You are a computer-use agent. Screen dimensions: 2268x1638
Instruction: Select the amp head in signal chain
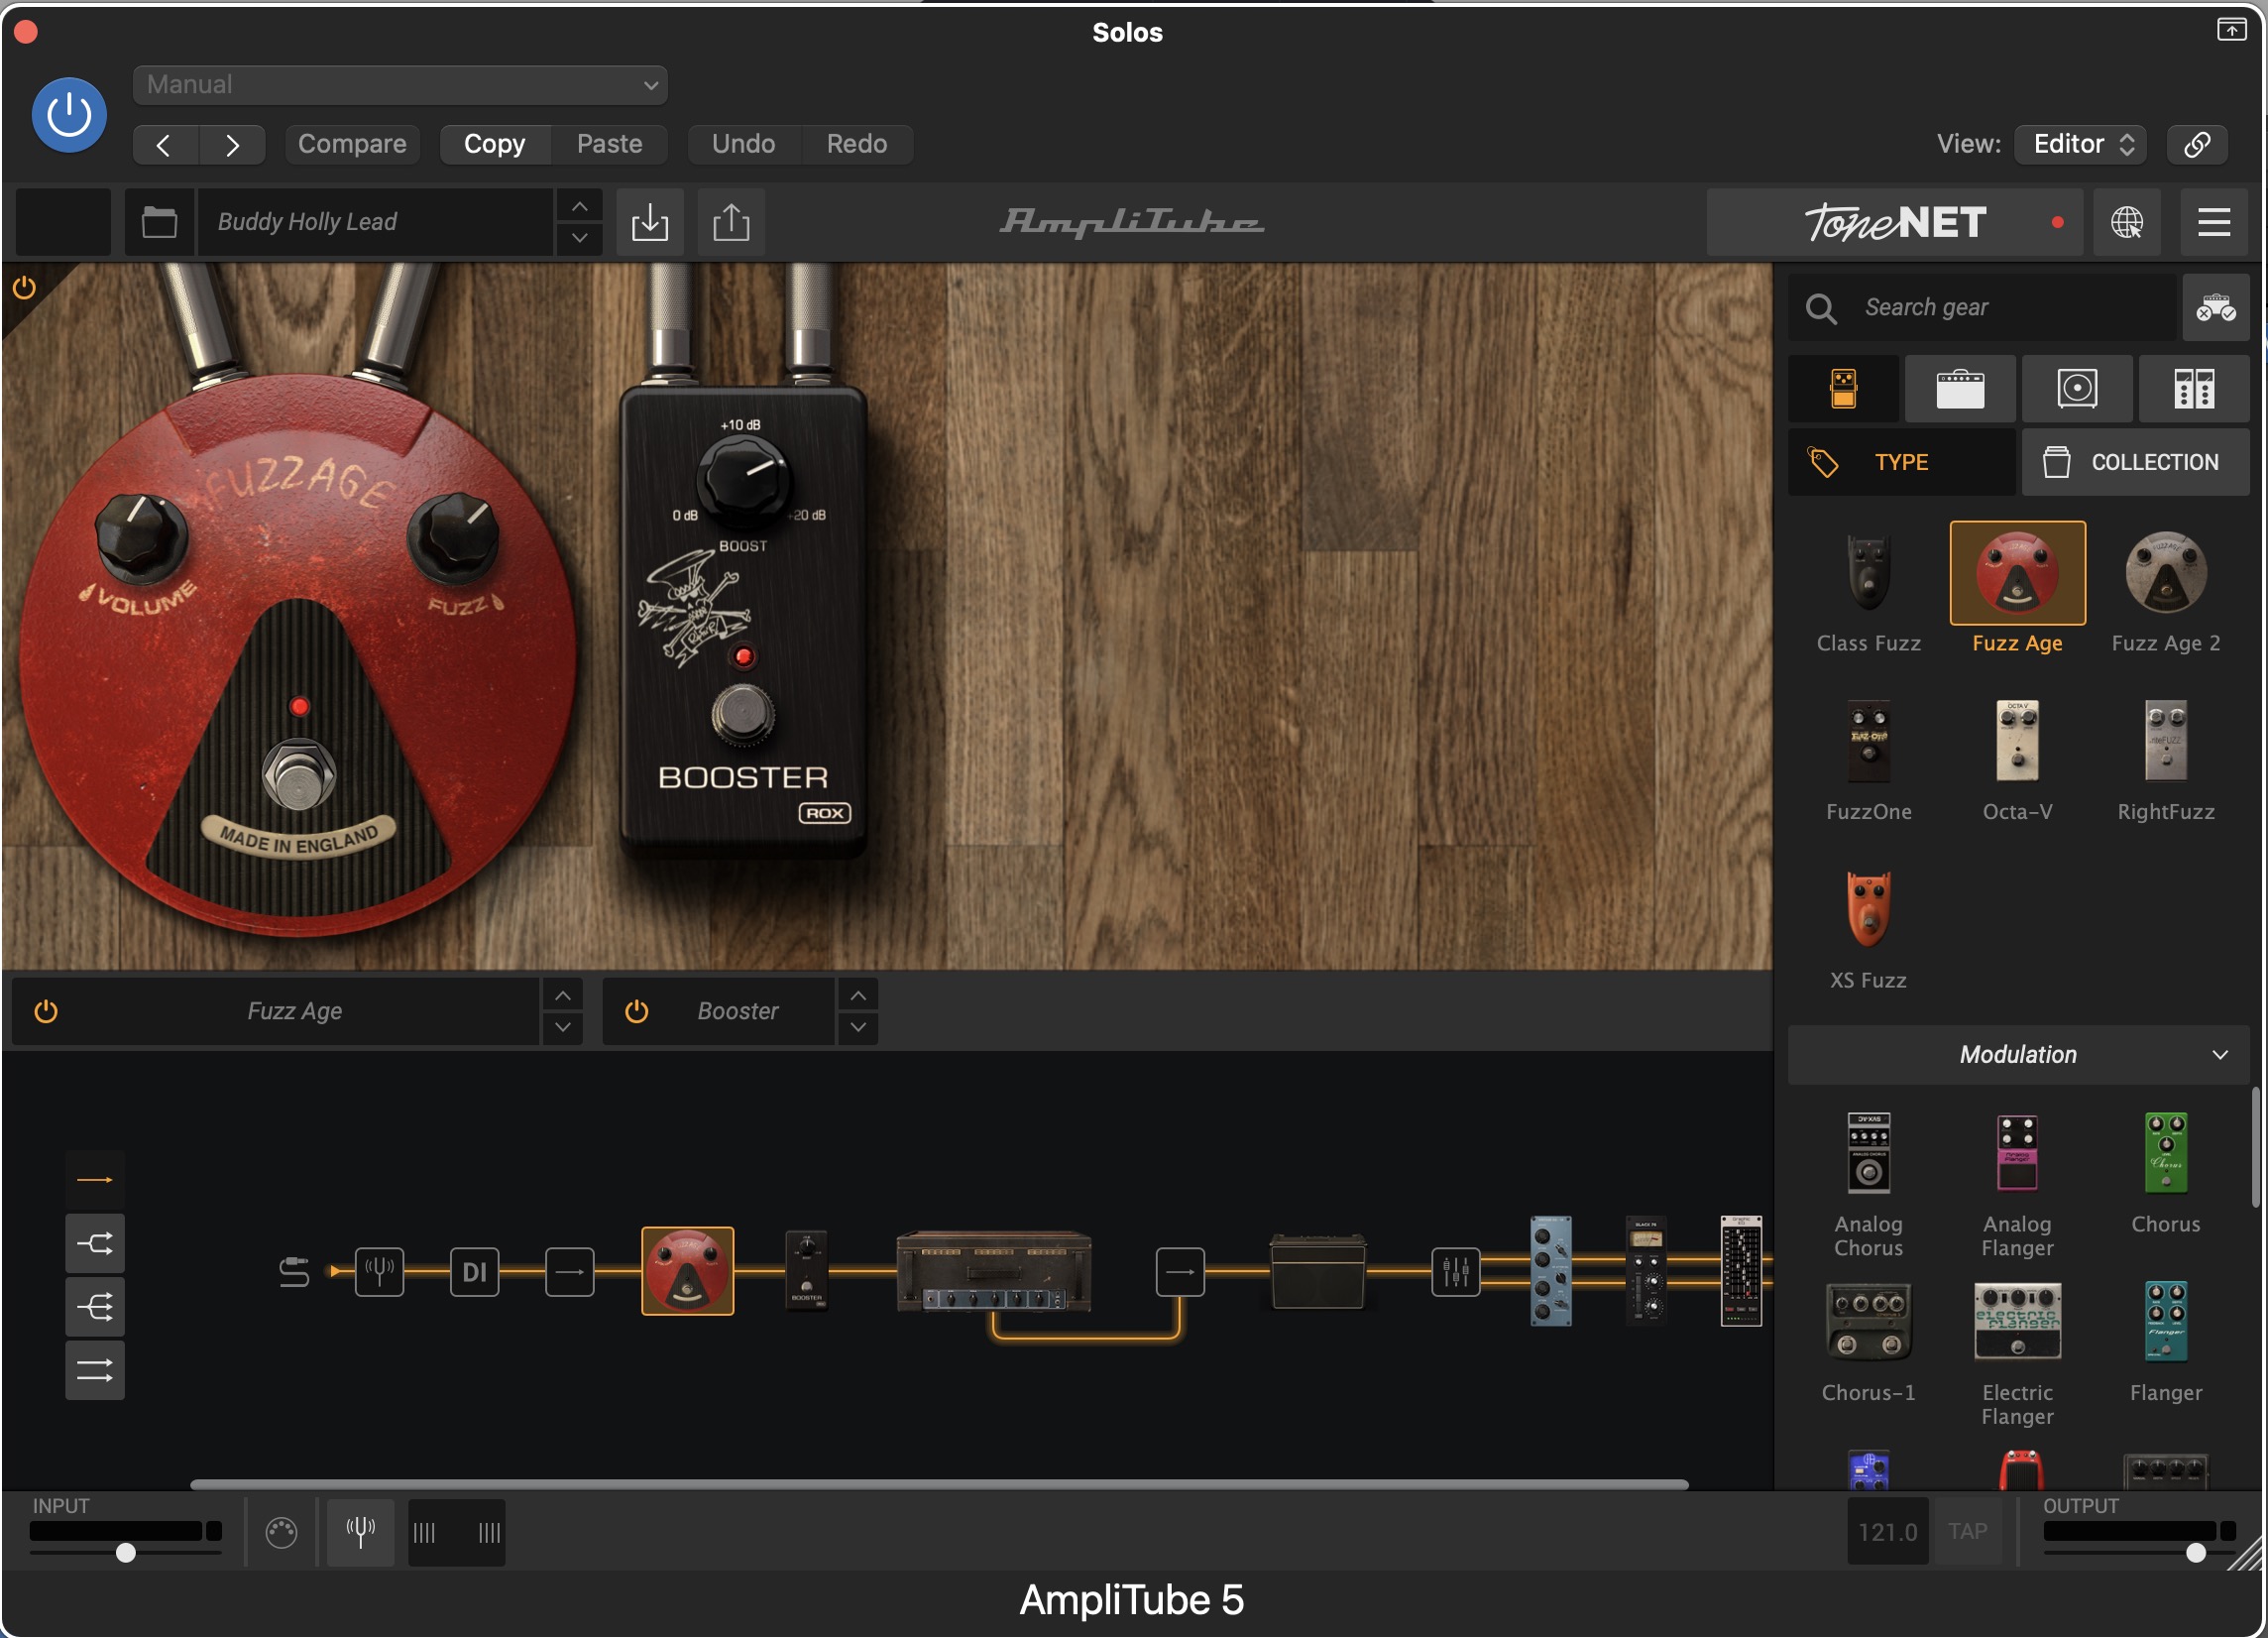tap(993, 1271)
